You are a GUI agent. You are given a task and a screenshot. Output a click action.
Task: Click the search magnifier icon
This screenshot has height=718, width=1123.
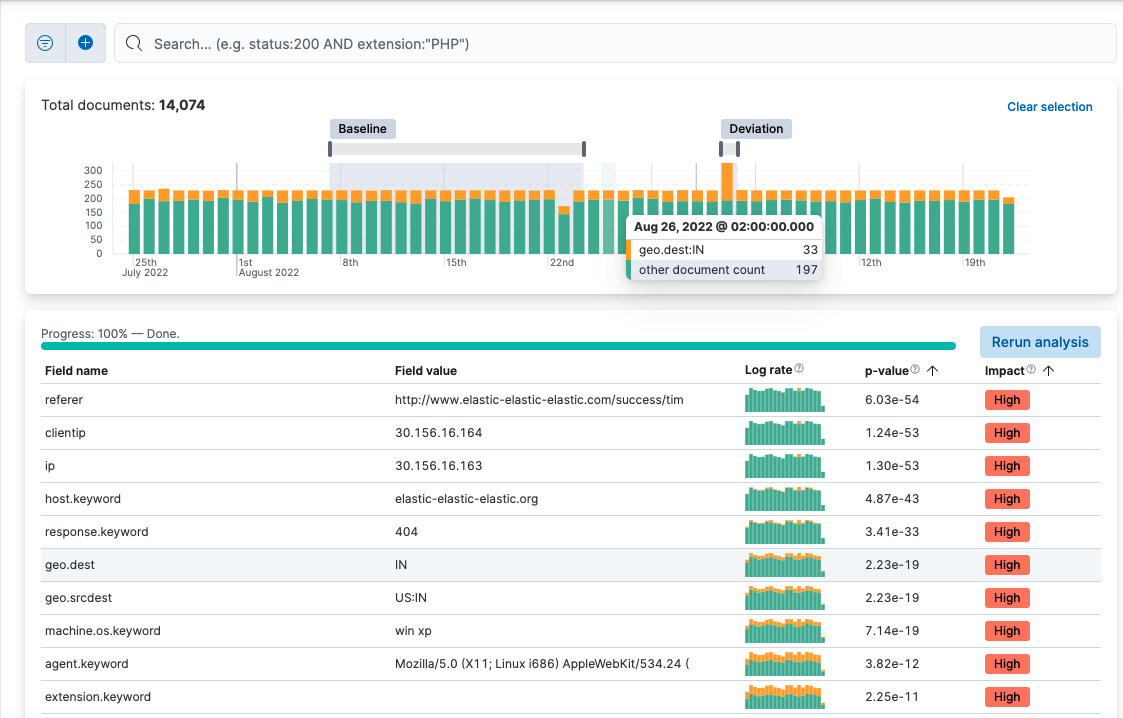pyautogui.click(x=134, y=44)
